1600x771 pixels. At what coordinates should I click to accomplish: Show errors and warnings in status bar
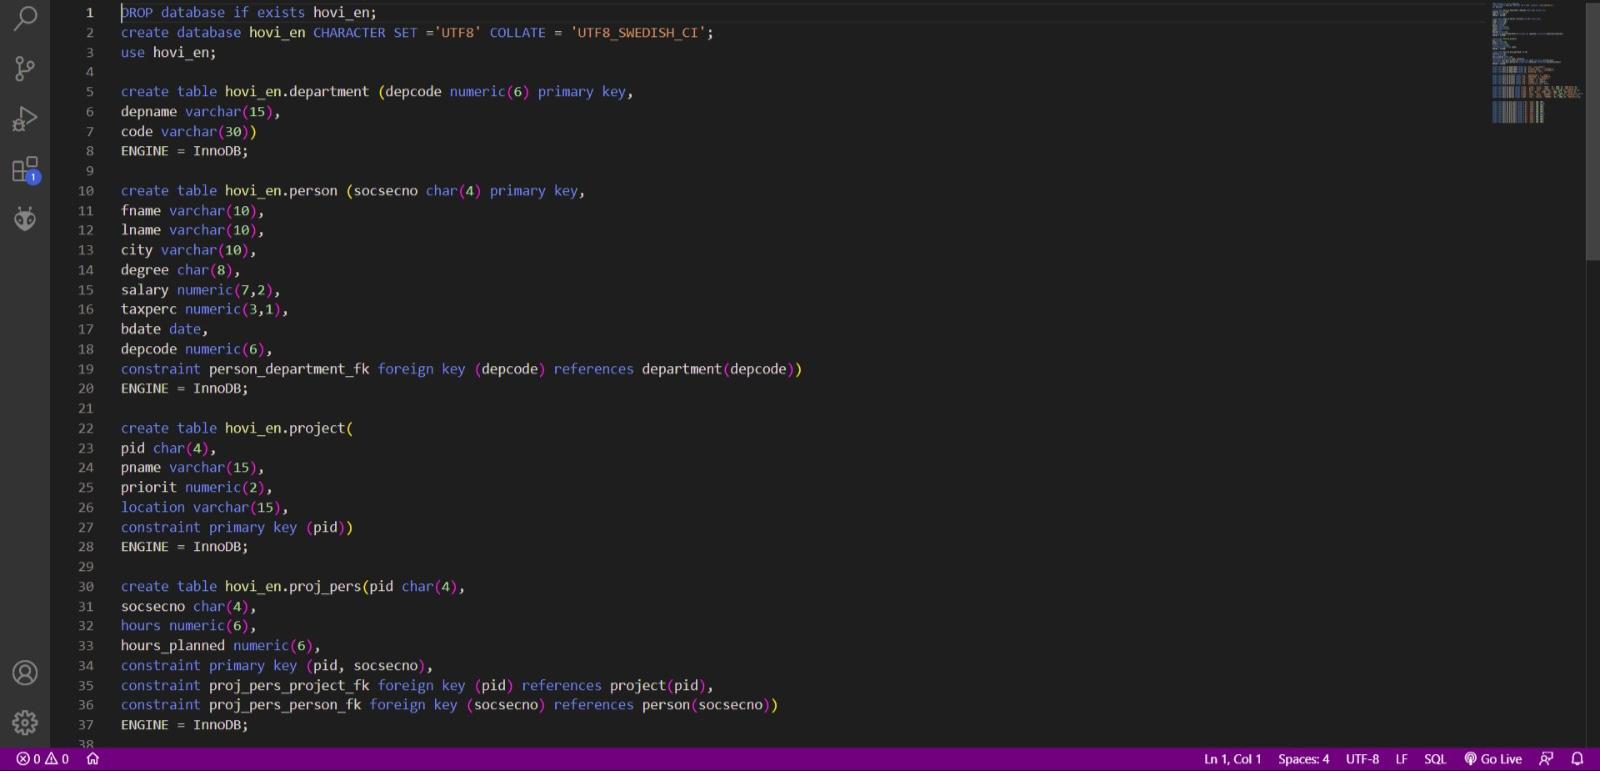(42, 759)
